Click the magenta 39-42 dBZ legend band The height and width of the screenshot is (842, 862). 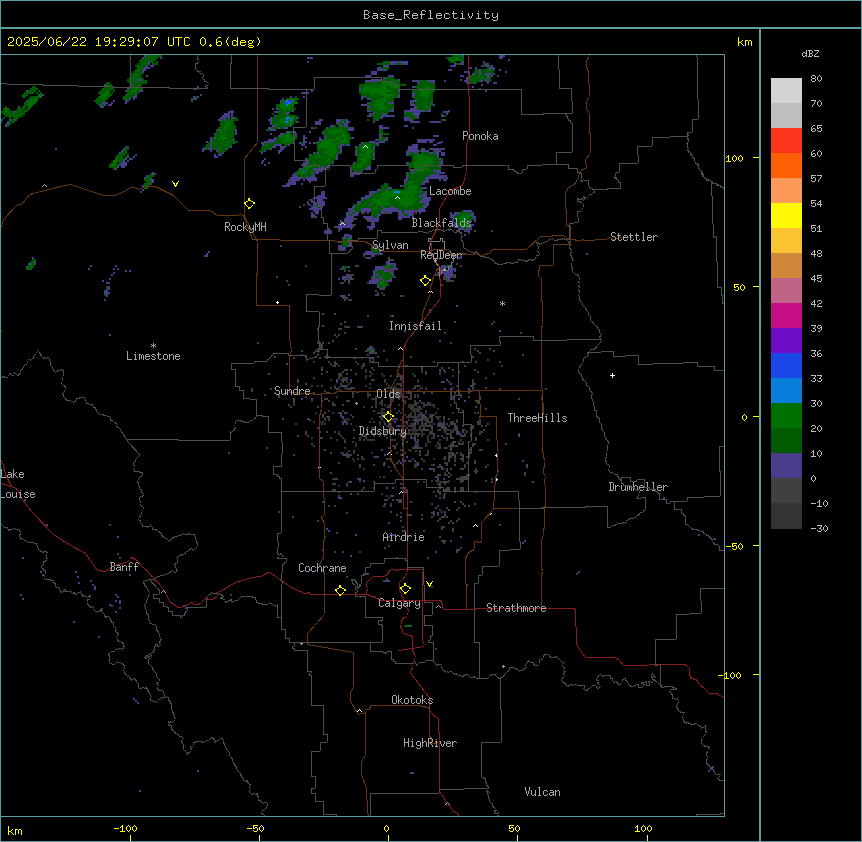point(786,316)
